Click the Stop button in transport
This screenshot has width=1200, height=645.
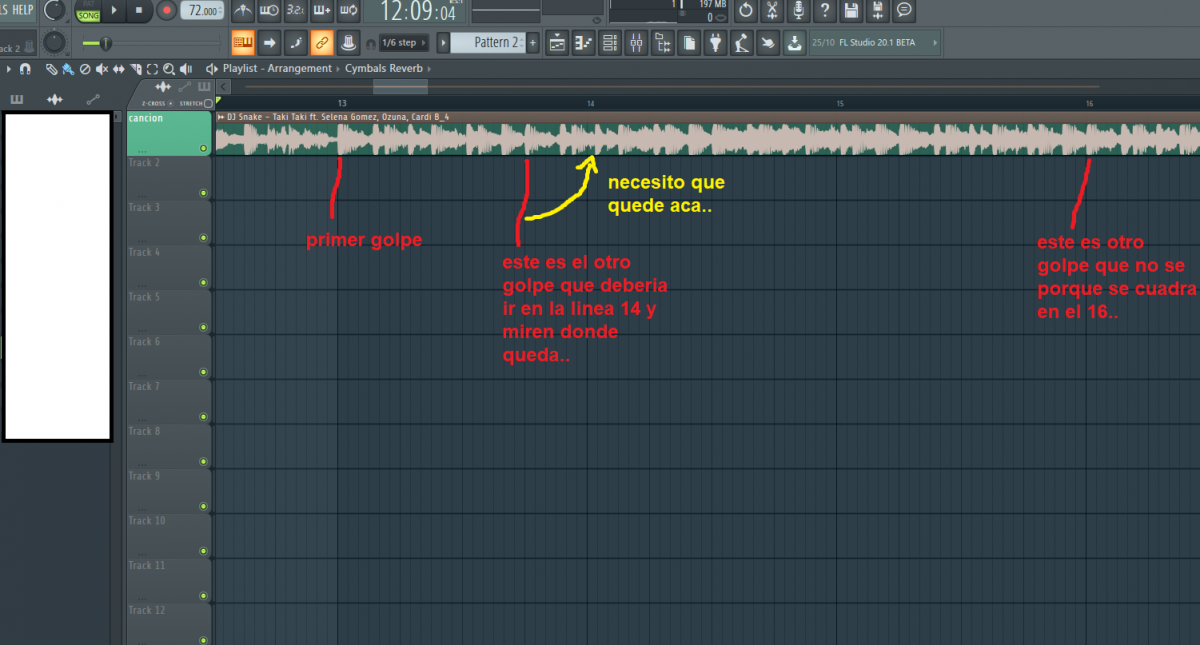138,11
